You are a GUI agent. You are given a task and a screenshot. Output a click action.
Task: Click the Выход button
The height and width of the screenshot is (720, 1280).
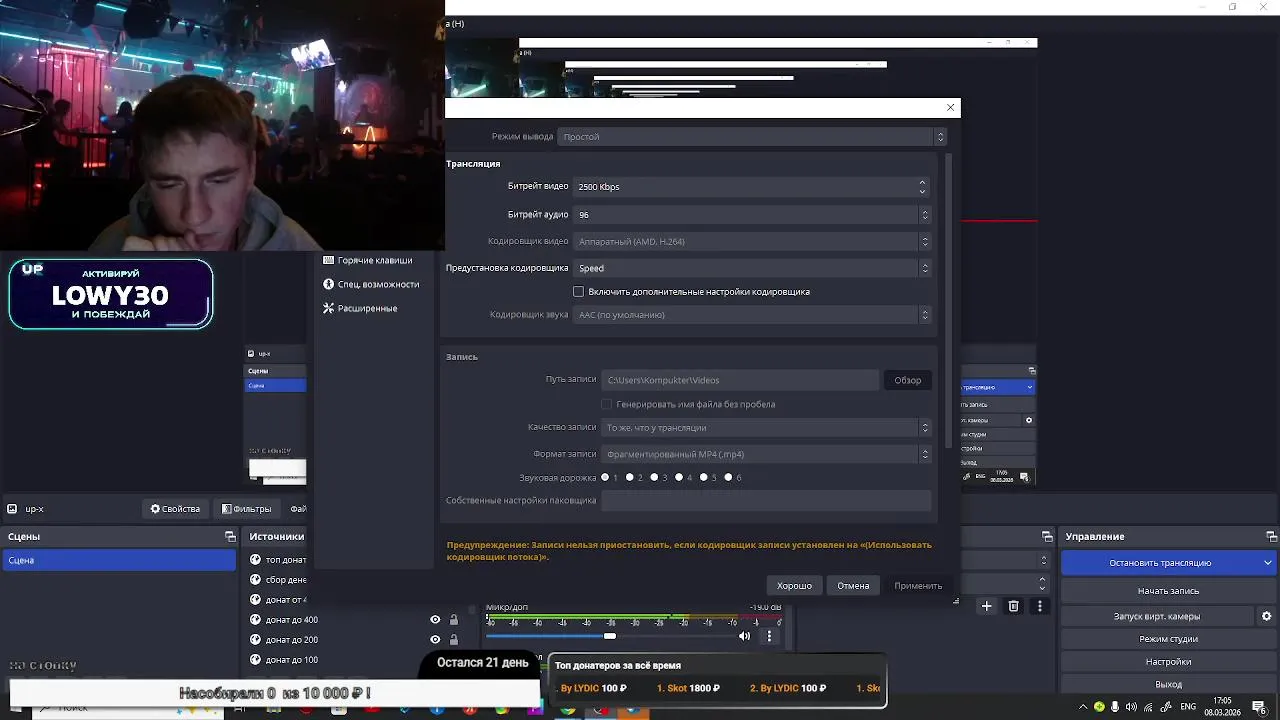pos(1168,685)
